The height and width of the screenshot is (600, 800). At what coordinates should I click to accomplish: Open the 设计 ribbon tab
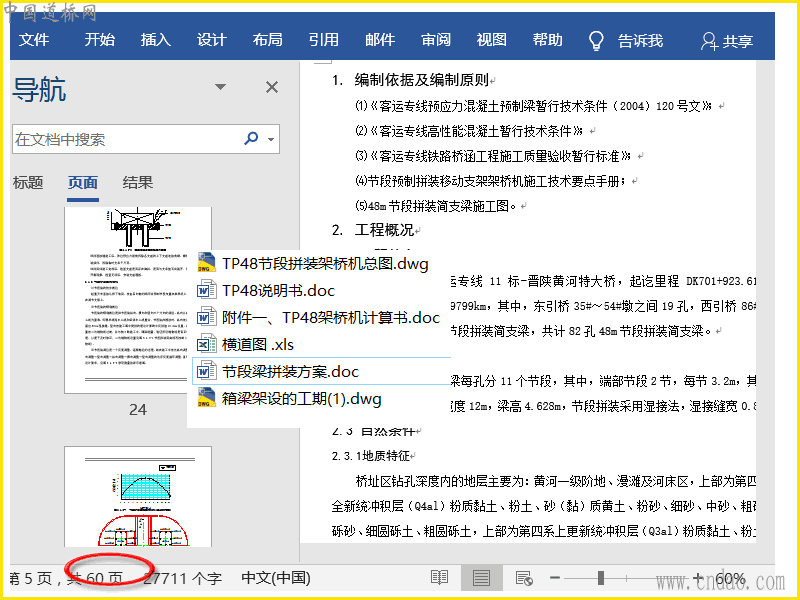[212, 40]
